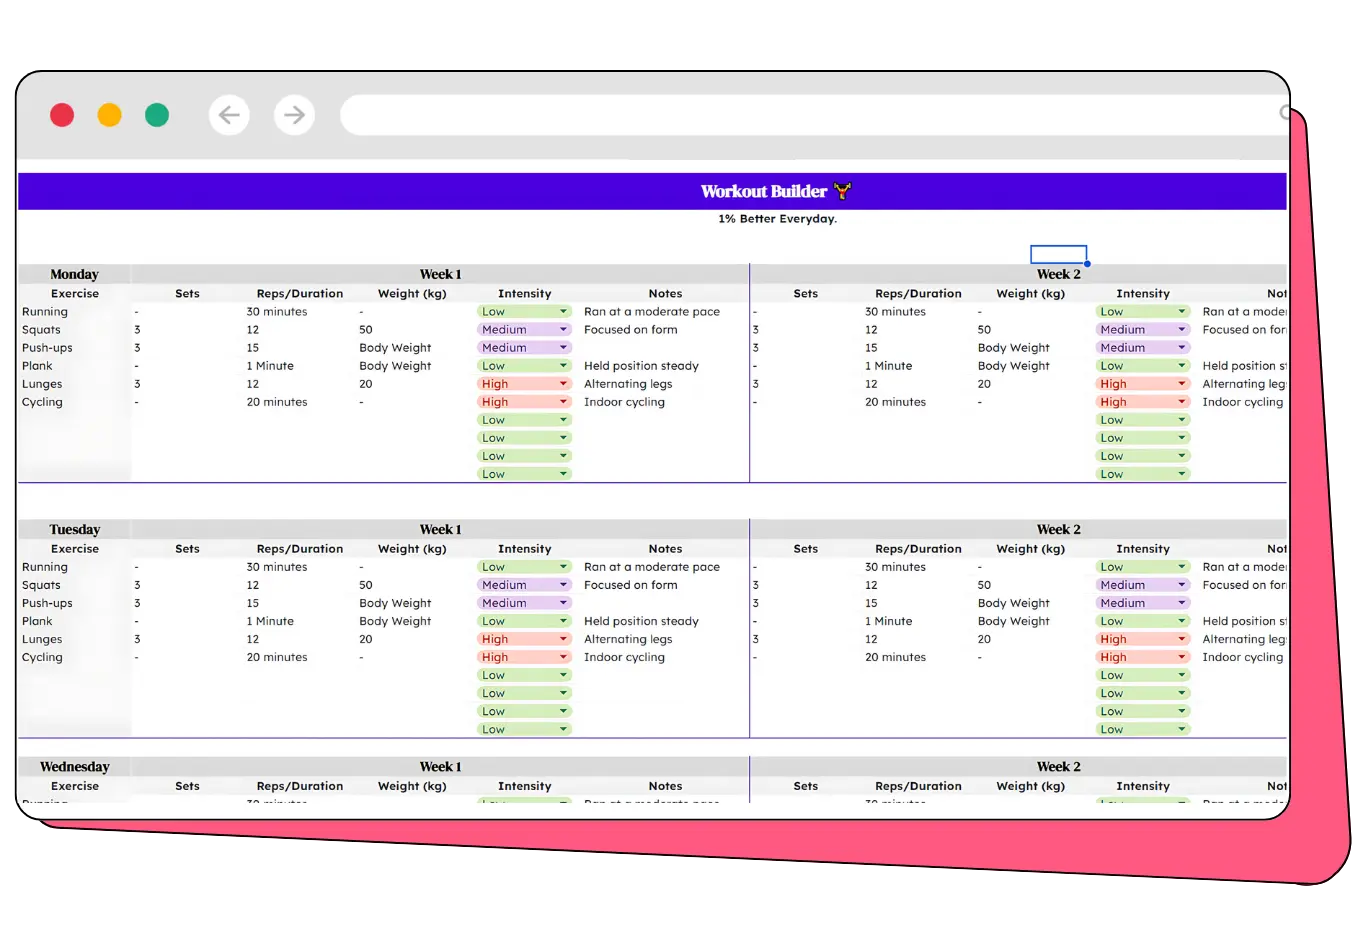The height and width of the screenshot is (950, 1366).
Task: Click the Wednesday day header cell
Action: point(74,767)
